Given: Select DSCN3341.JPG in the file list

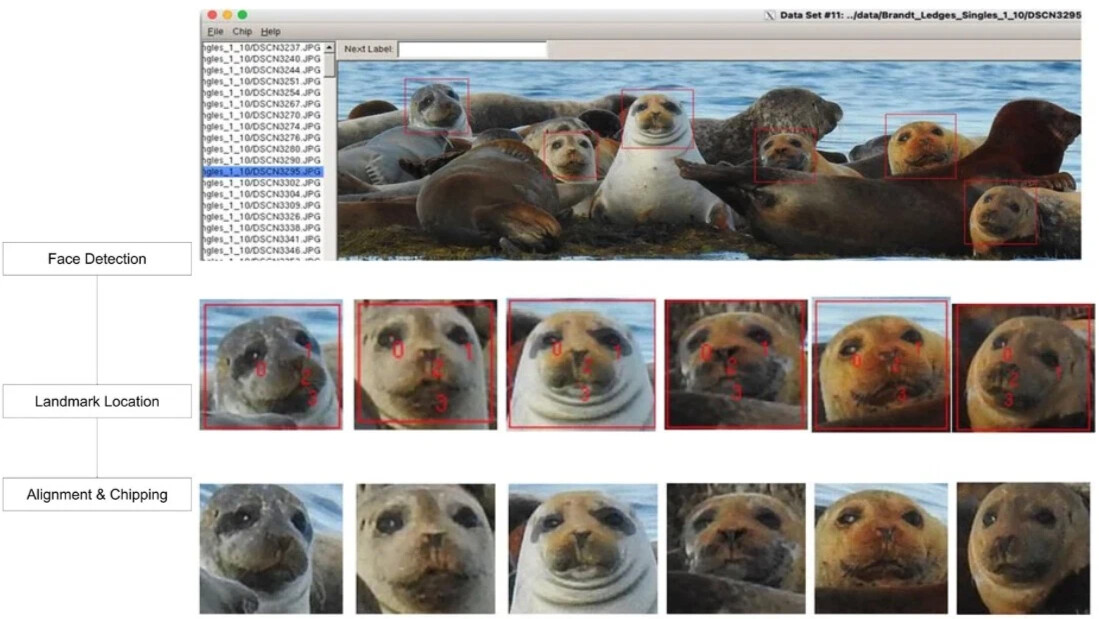Looking at the screenshot, I should [x=262, y=239].
